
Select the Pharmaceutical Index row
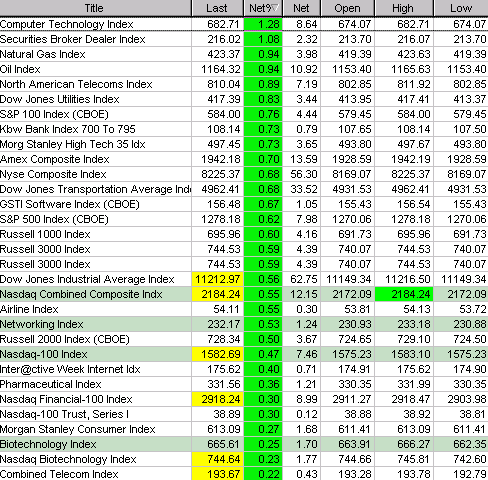pos(244,384)
